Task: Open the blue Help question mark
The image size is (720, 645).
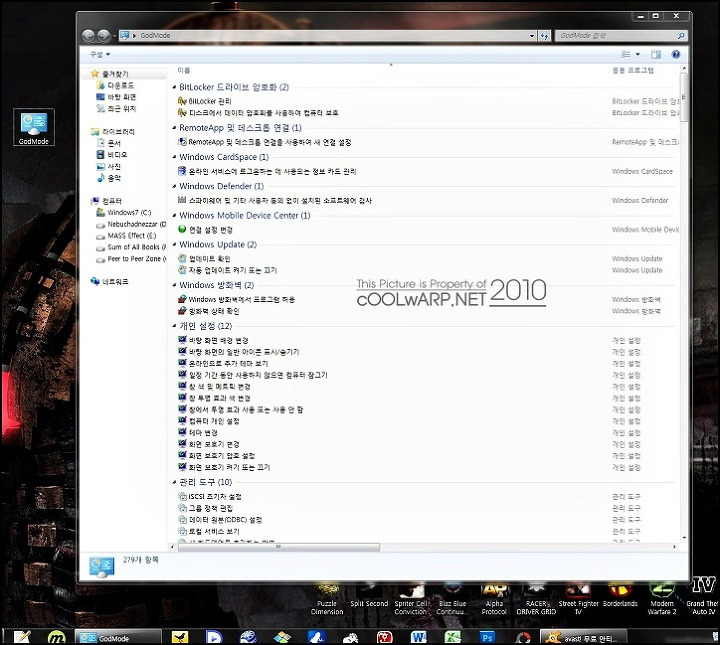Action: coord(675,54)
